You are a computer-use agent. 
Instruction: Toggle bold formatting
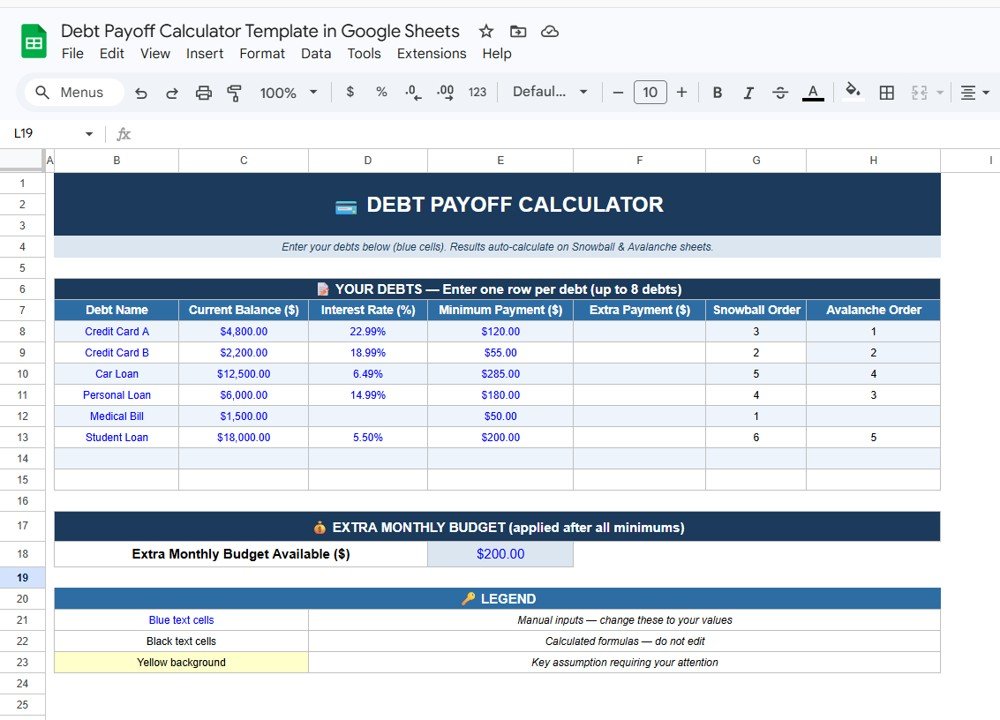(x=717, y=92)
